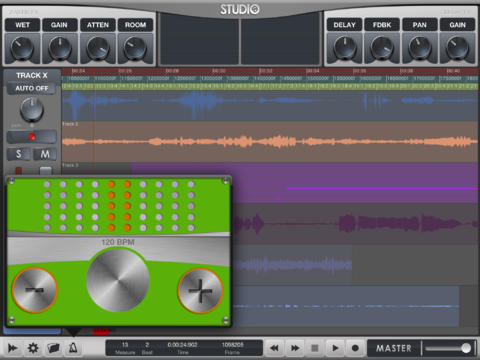Click the orange waveform on Track 2
Image resolution: width=480 pixels, height=360 pixels.
click(269, 142)
